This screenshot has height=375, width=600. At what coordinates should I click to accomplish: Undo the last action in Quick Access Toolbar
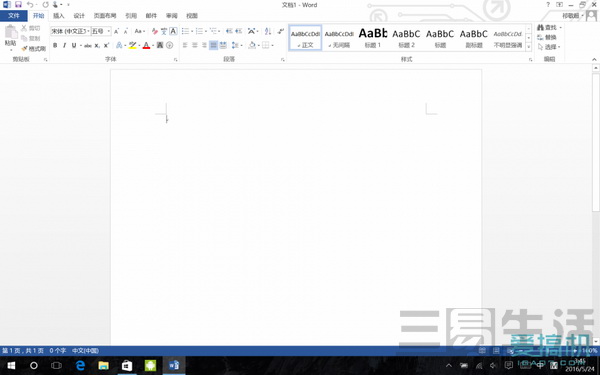(x=30, y=5)
